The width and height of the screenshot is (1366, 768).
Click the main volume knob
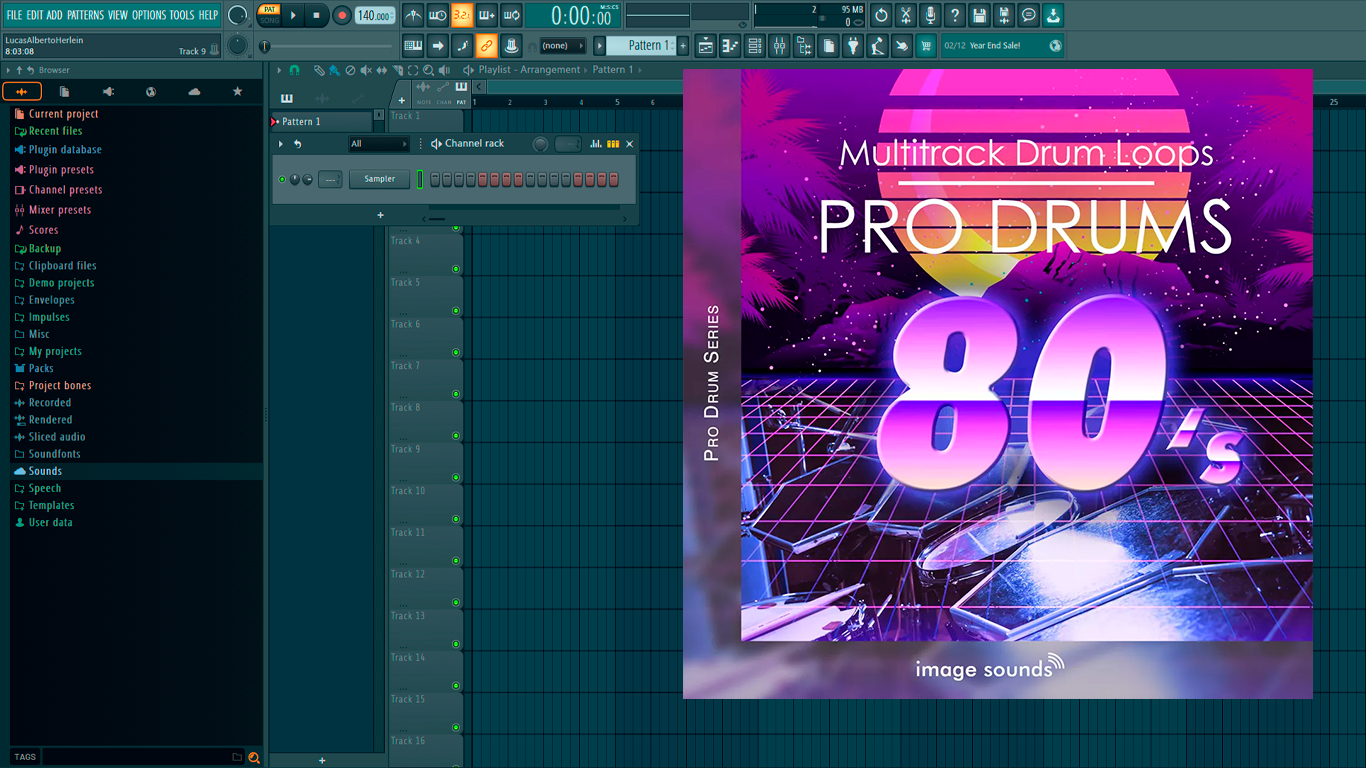coord(237,15)
